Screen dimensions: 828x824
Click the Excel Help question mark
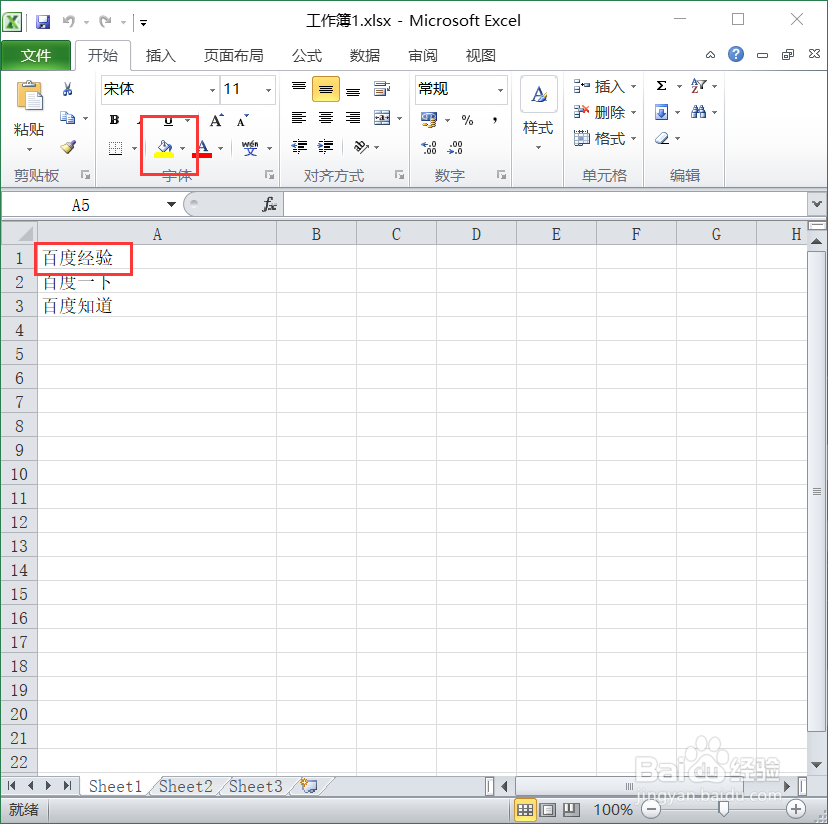pos(736,54)
